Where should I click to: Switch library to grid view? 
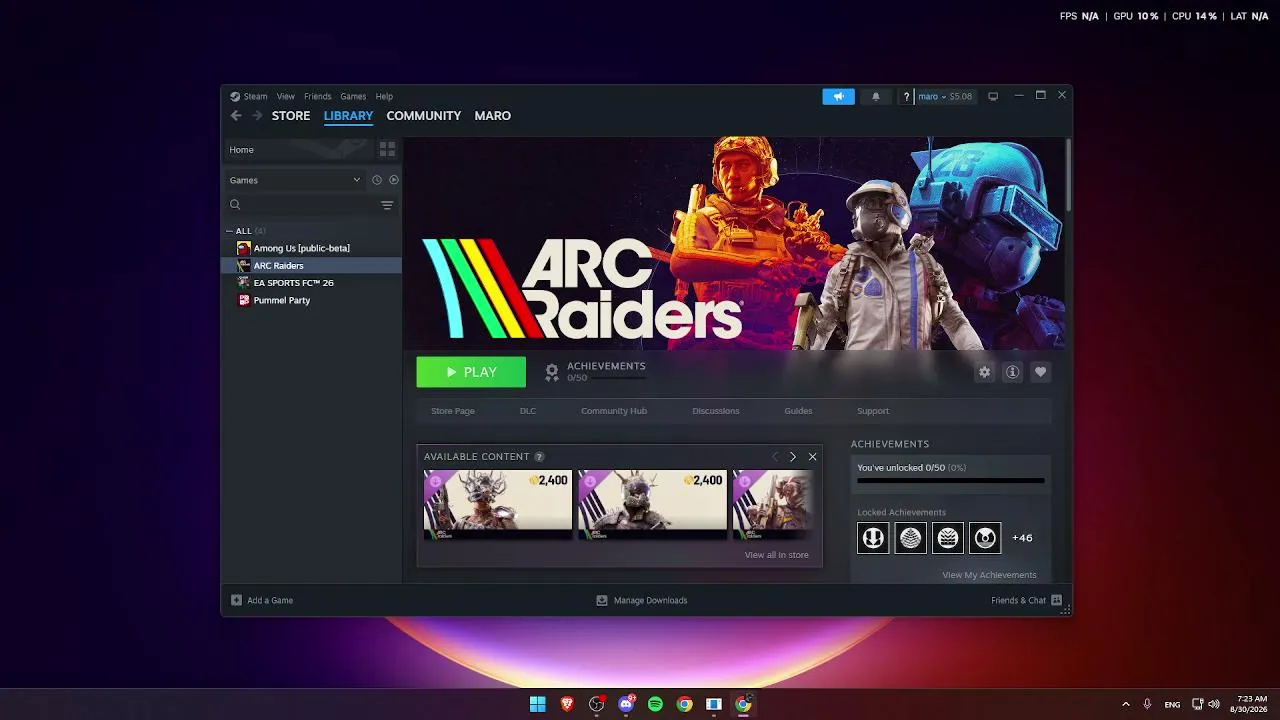click(387, 149)
